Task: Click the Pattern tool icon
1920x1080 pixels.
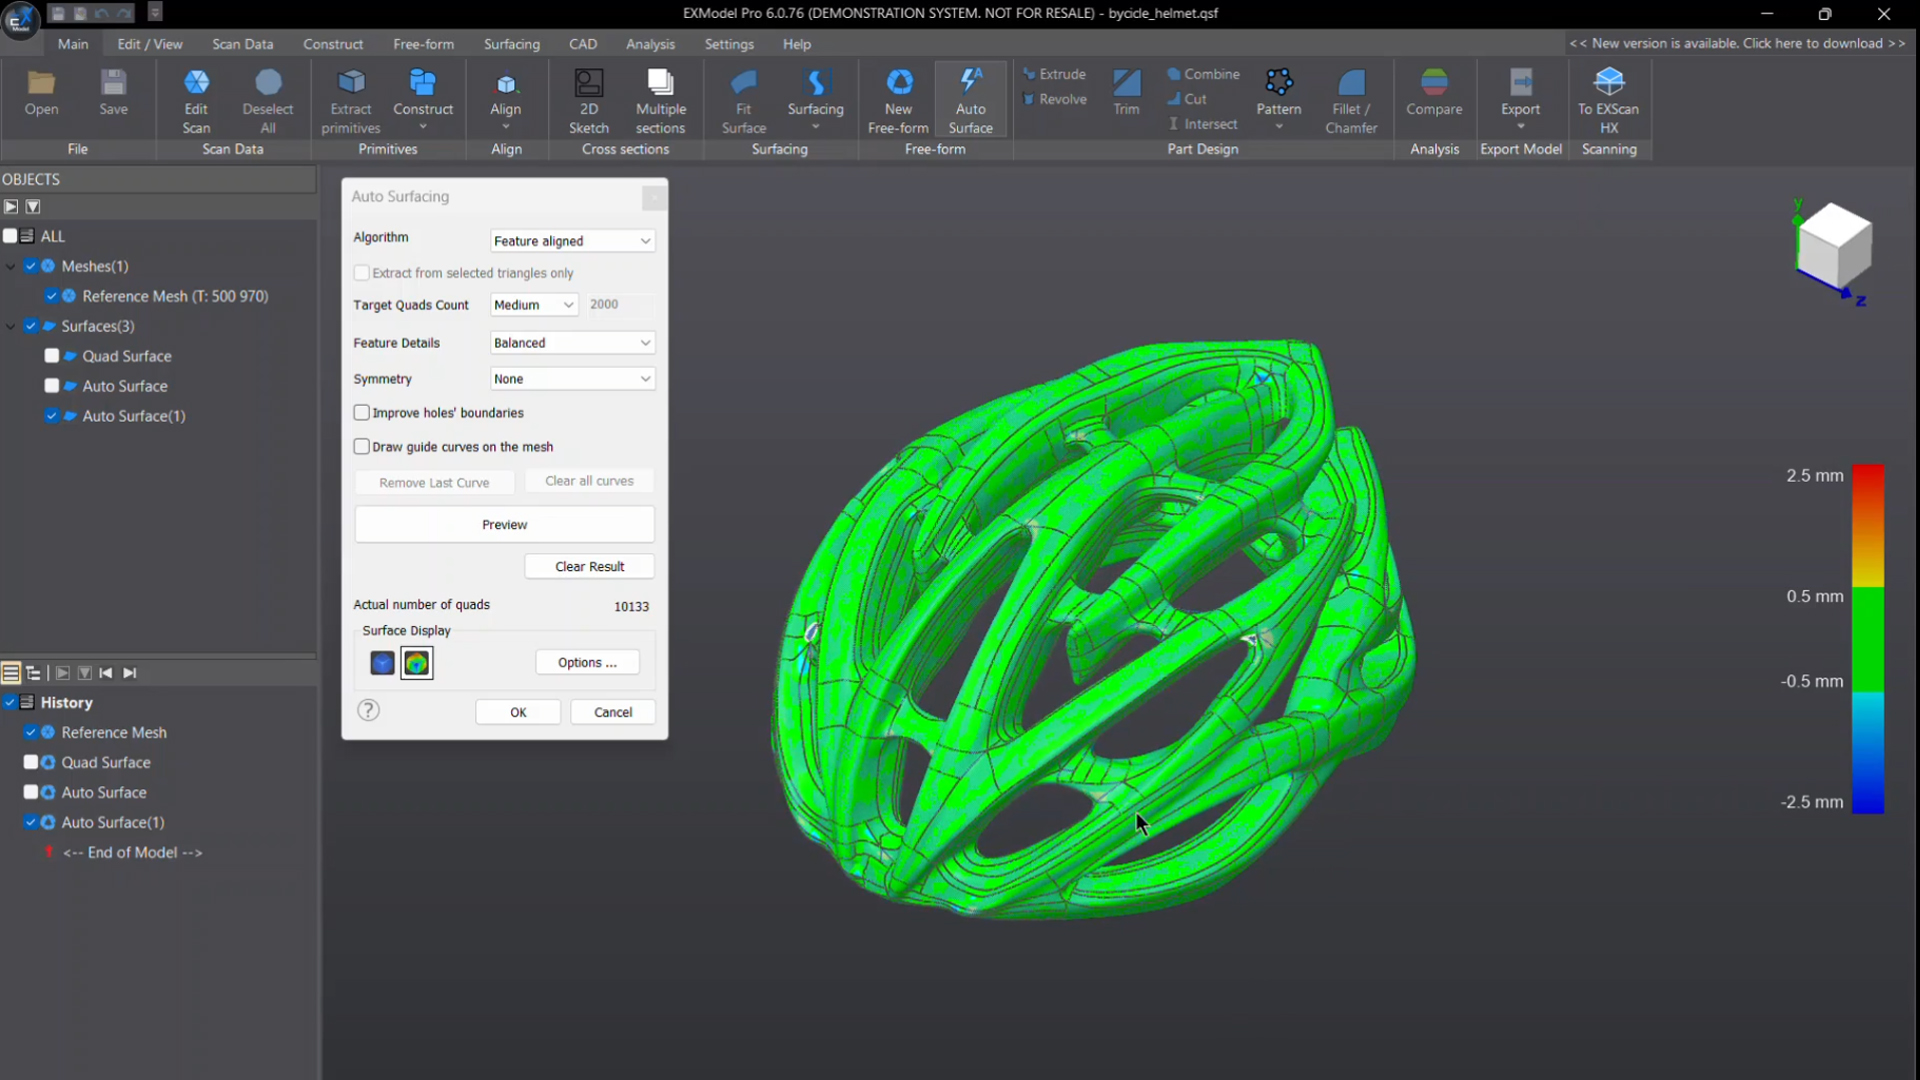Action: (1278, 83)
